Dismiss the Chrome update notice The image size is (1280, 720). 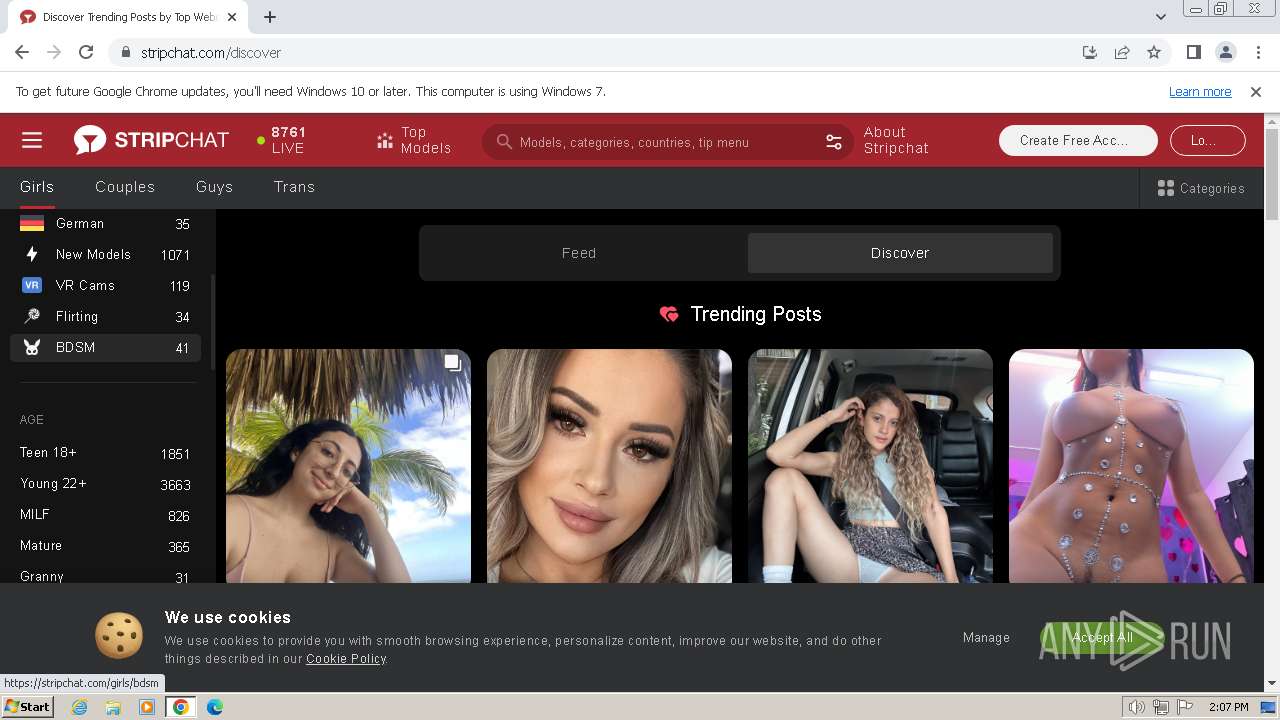(x=1256, y=91)
